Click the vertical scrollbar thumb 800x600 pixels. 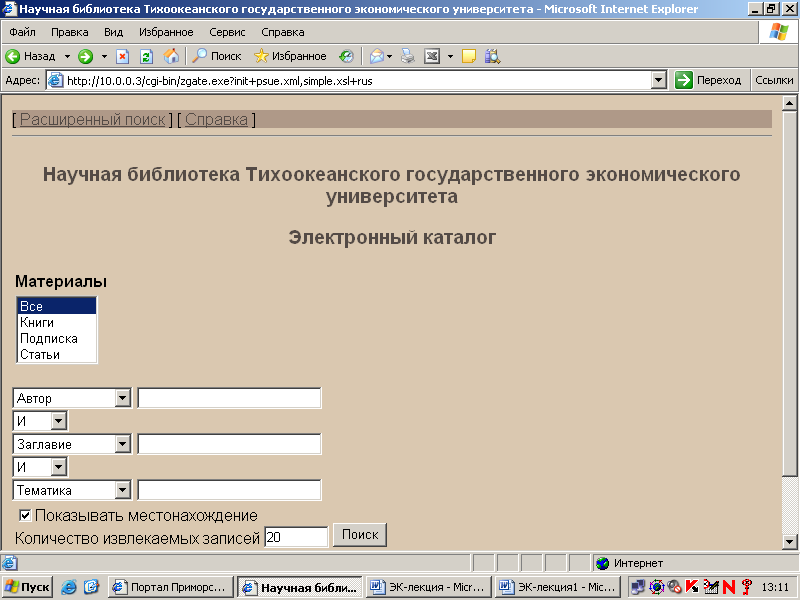click(789, 293)
